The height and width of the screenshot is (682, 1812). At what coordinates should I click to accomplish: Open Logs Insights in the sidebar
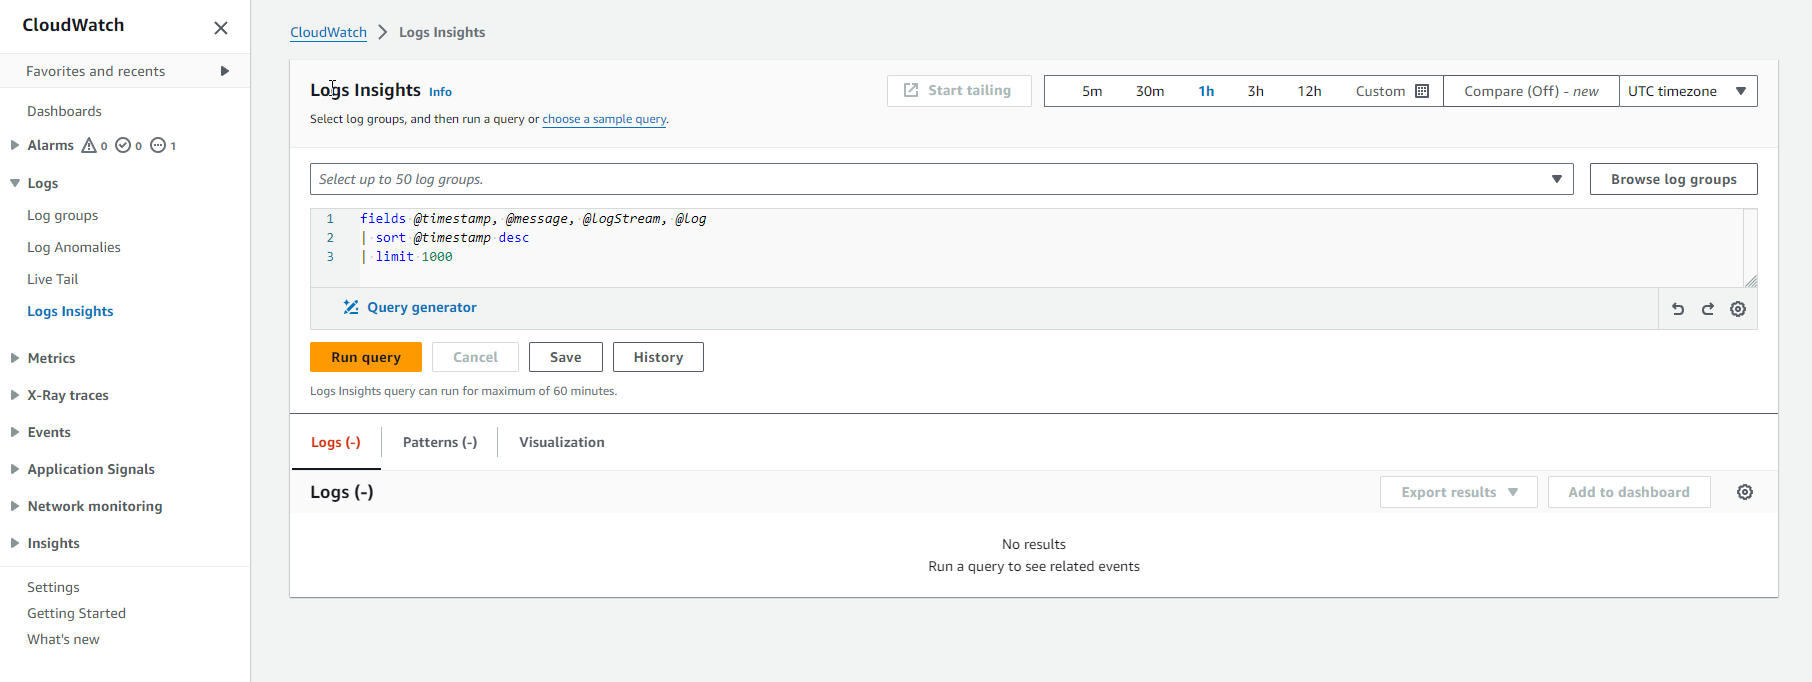70,311
